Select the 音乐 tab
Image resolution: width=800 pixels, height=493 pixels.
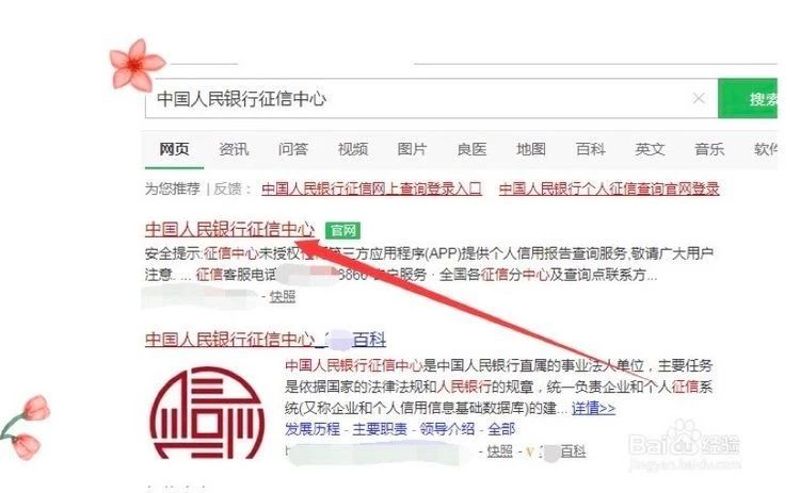click(x=709, y=150)
